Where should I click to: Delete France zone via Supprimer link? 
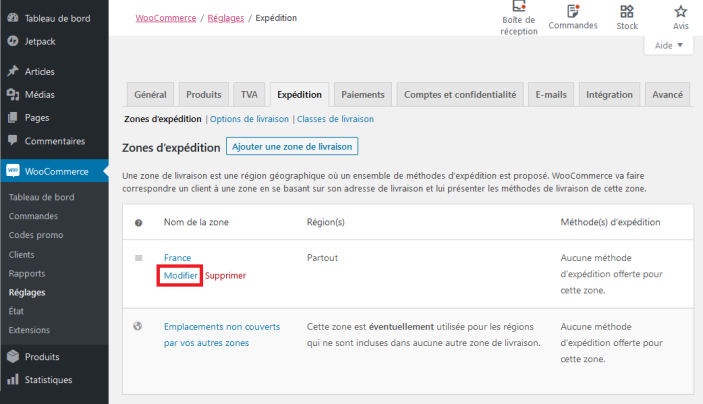coord(225,275)
